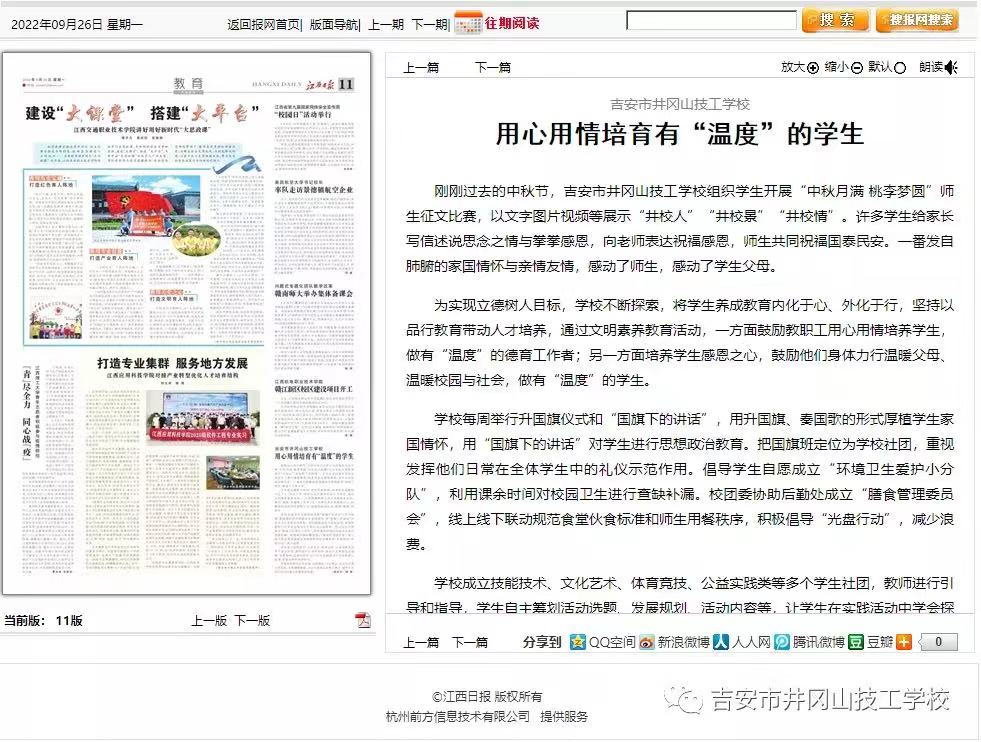Click the calendar icon for past issues
Screen dimensions: 981x742
click(x=467, y=23)
